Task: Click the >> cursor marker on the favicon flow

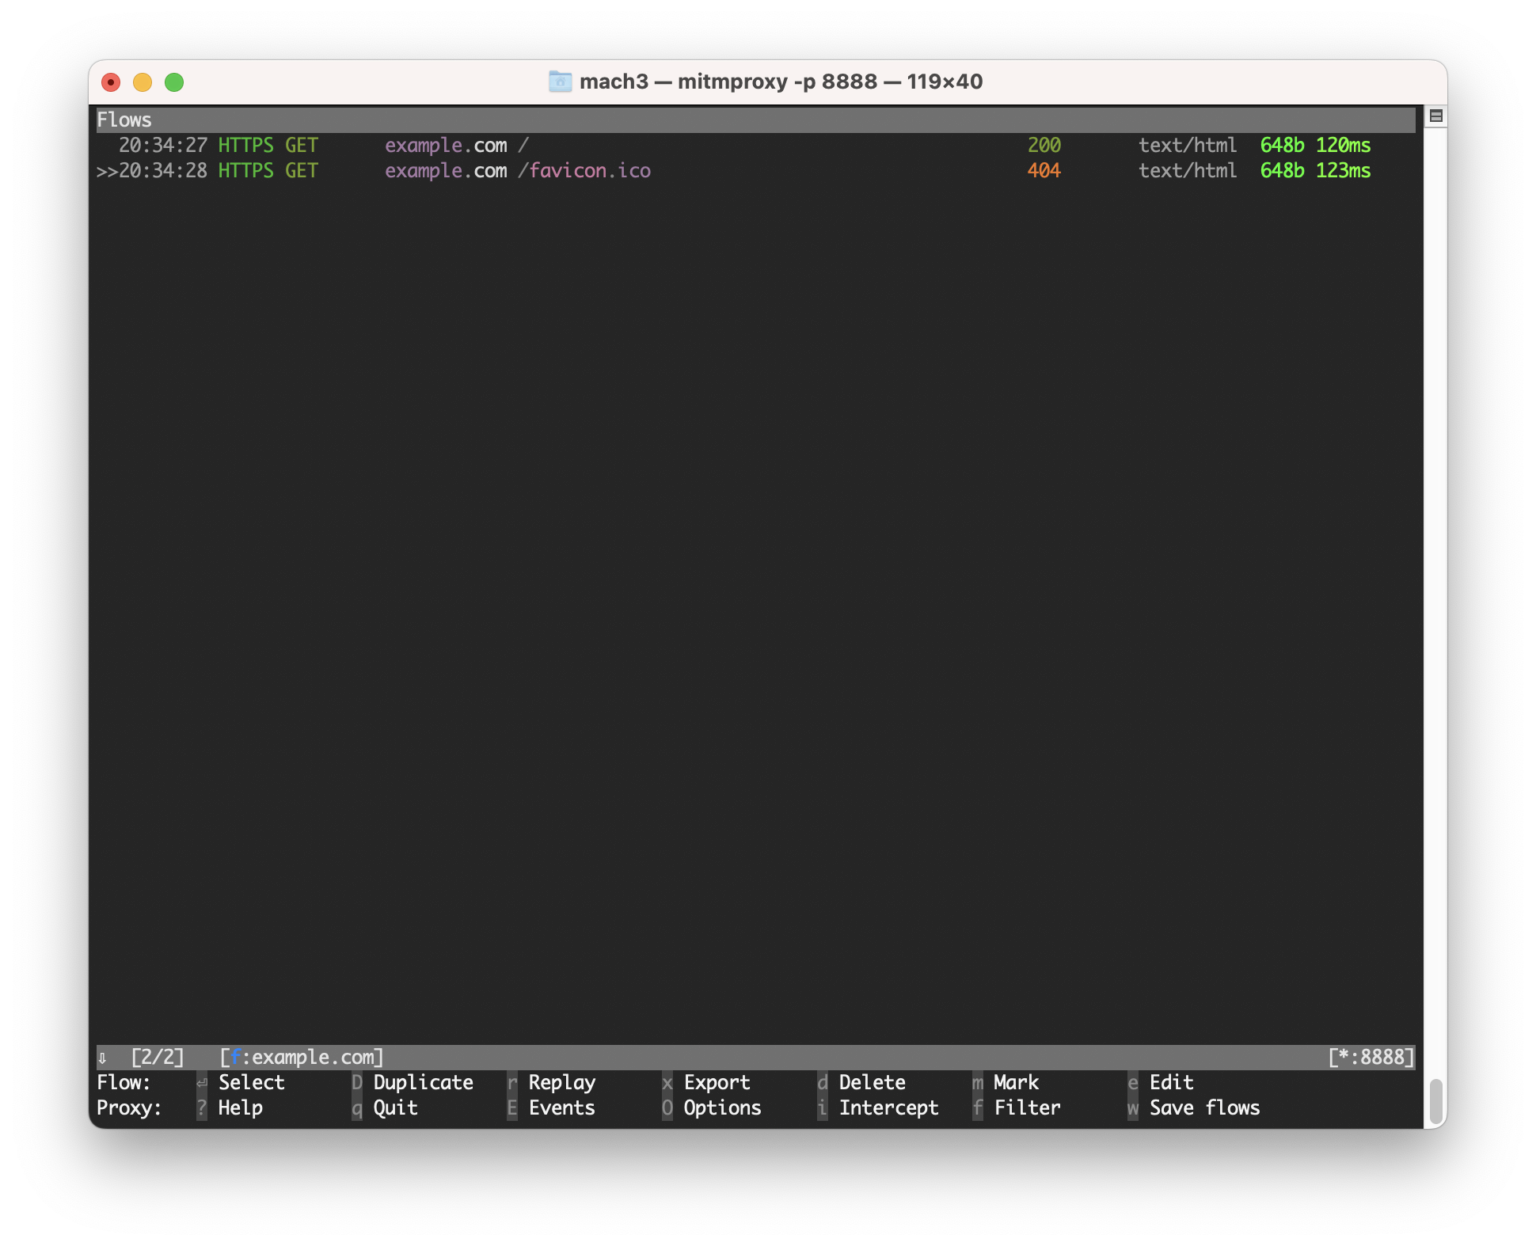Action: [106, 171]
